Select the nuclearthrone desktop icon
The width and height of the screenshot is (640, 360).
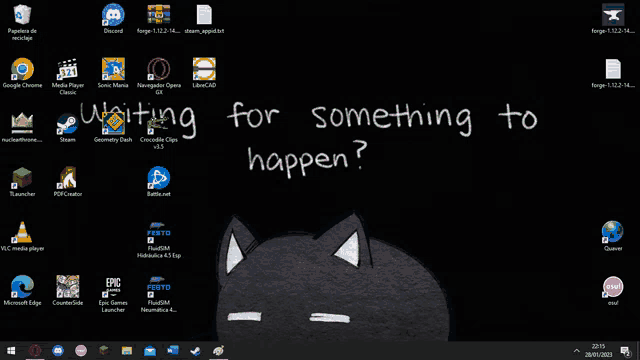coord(22,128)
